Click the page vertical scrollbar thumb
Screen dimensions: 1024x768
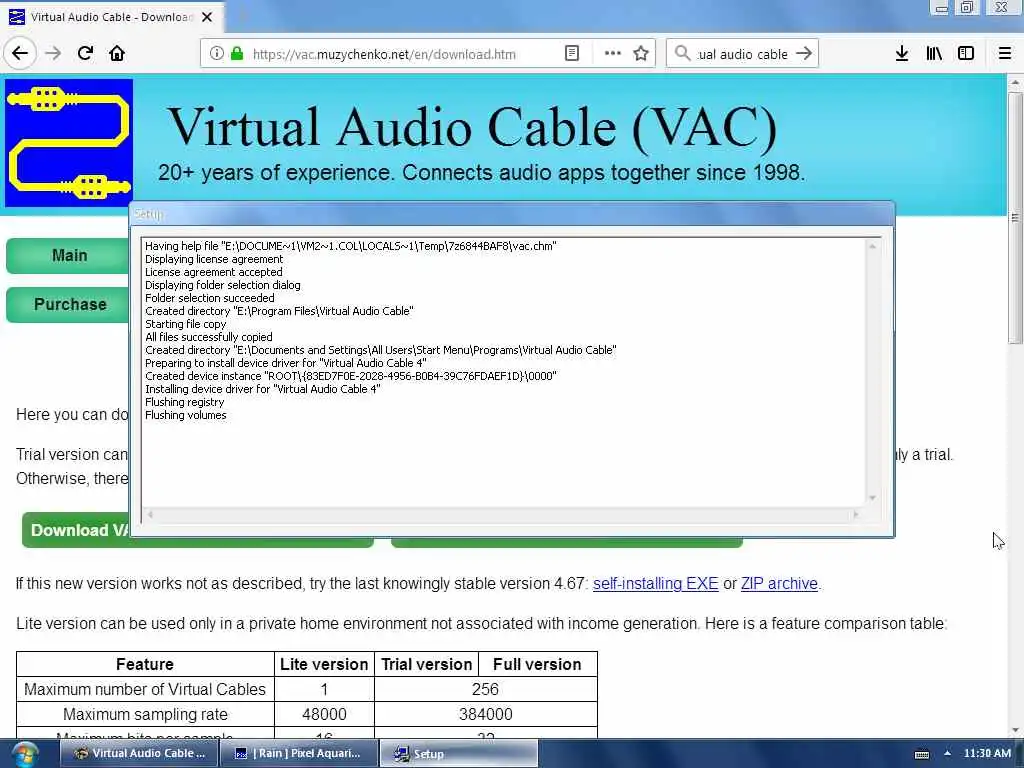[1014, 217]
